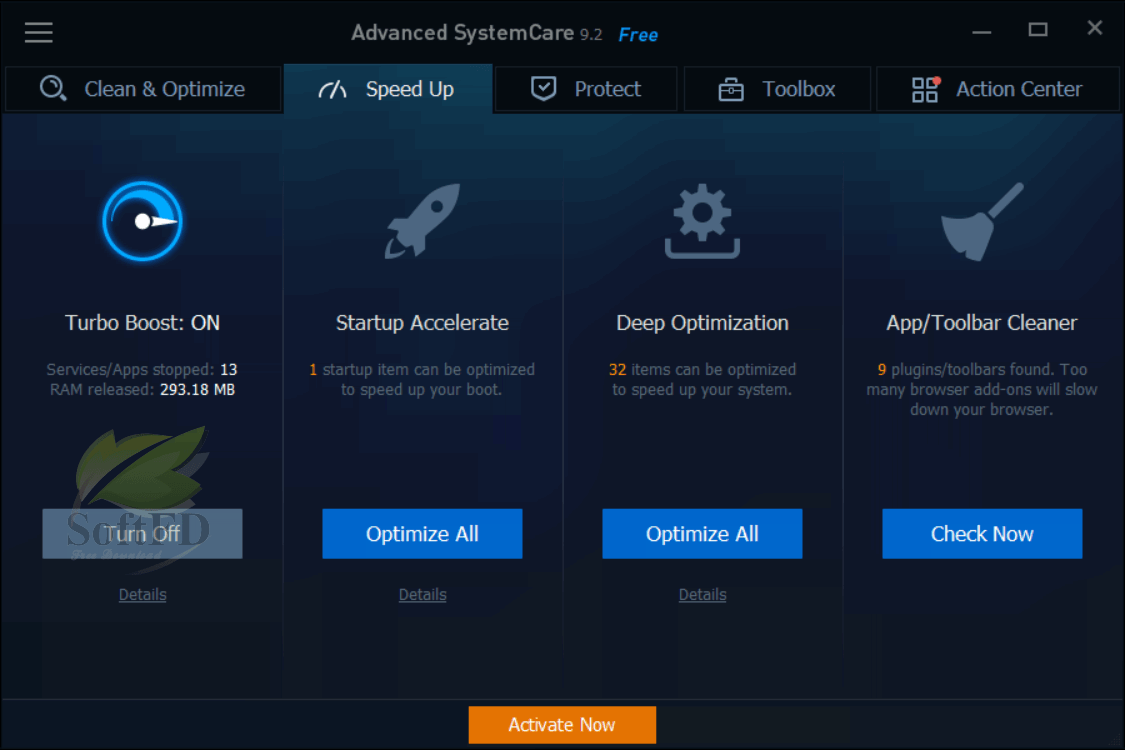The height and width of the screenshot is (750, 1125).
Task: Click '1 startup item can be optimized' text
Action: pyautogui.click(x=422, y=370)
